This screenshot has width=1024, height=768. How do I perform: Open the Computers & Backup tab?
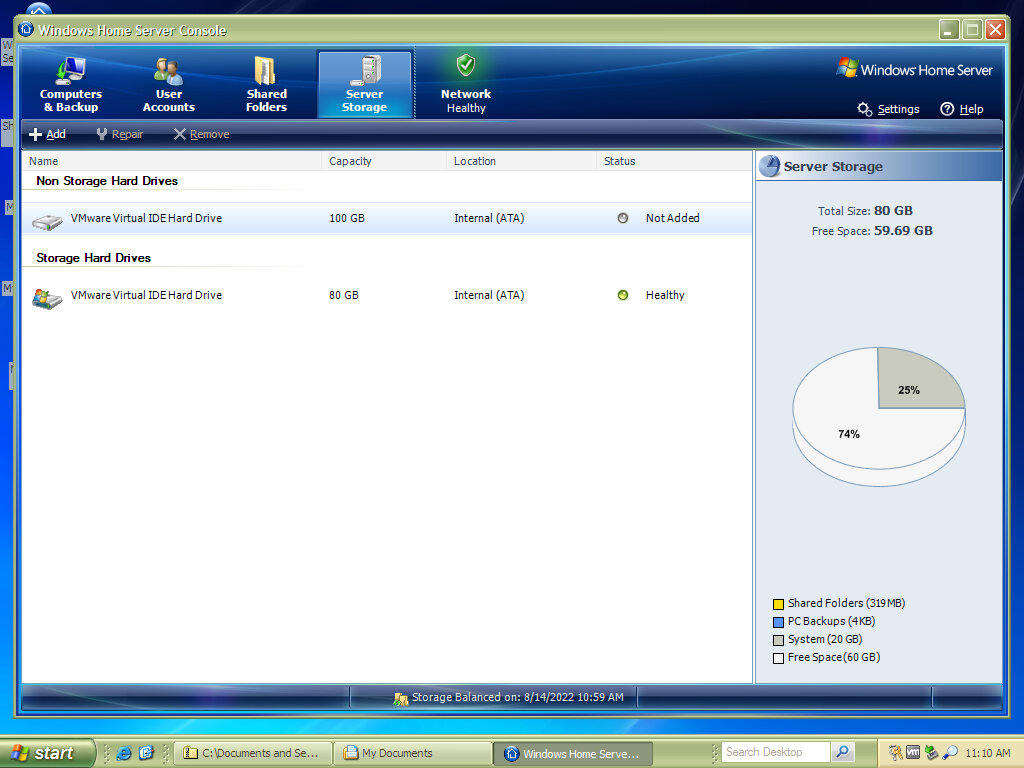71,84
